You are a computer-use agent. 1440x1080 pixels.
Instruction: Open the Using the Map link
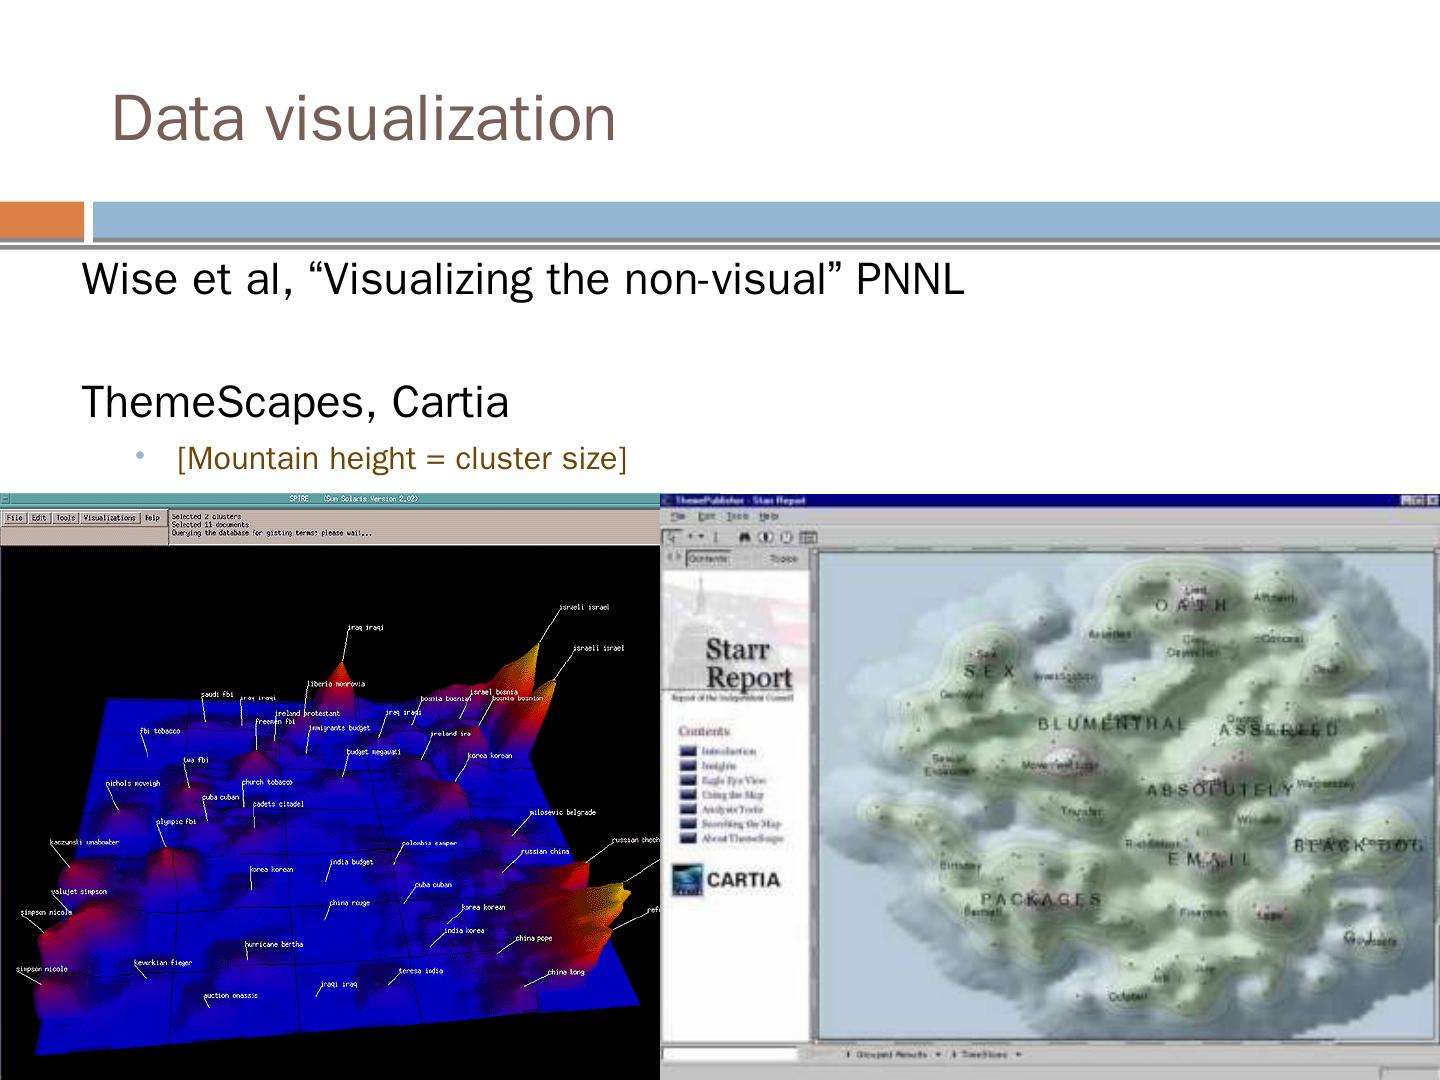(732, 795)
